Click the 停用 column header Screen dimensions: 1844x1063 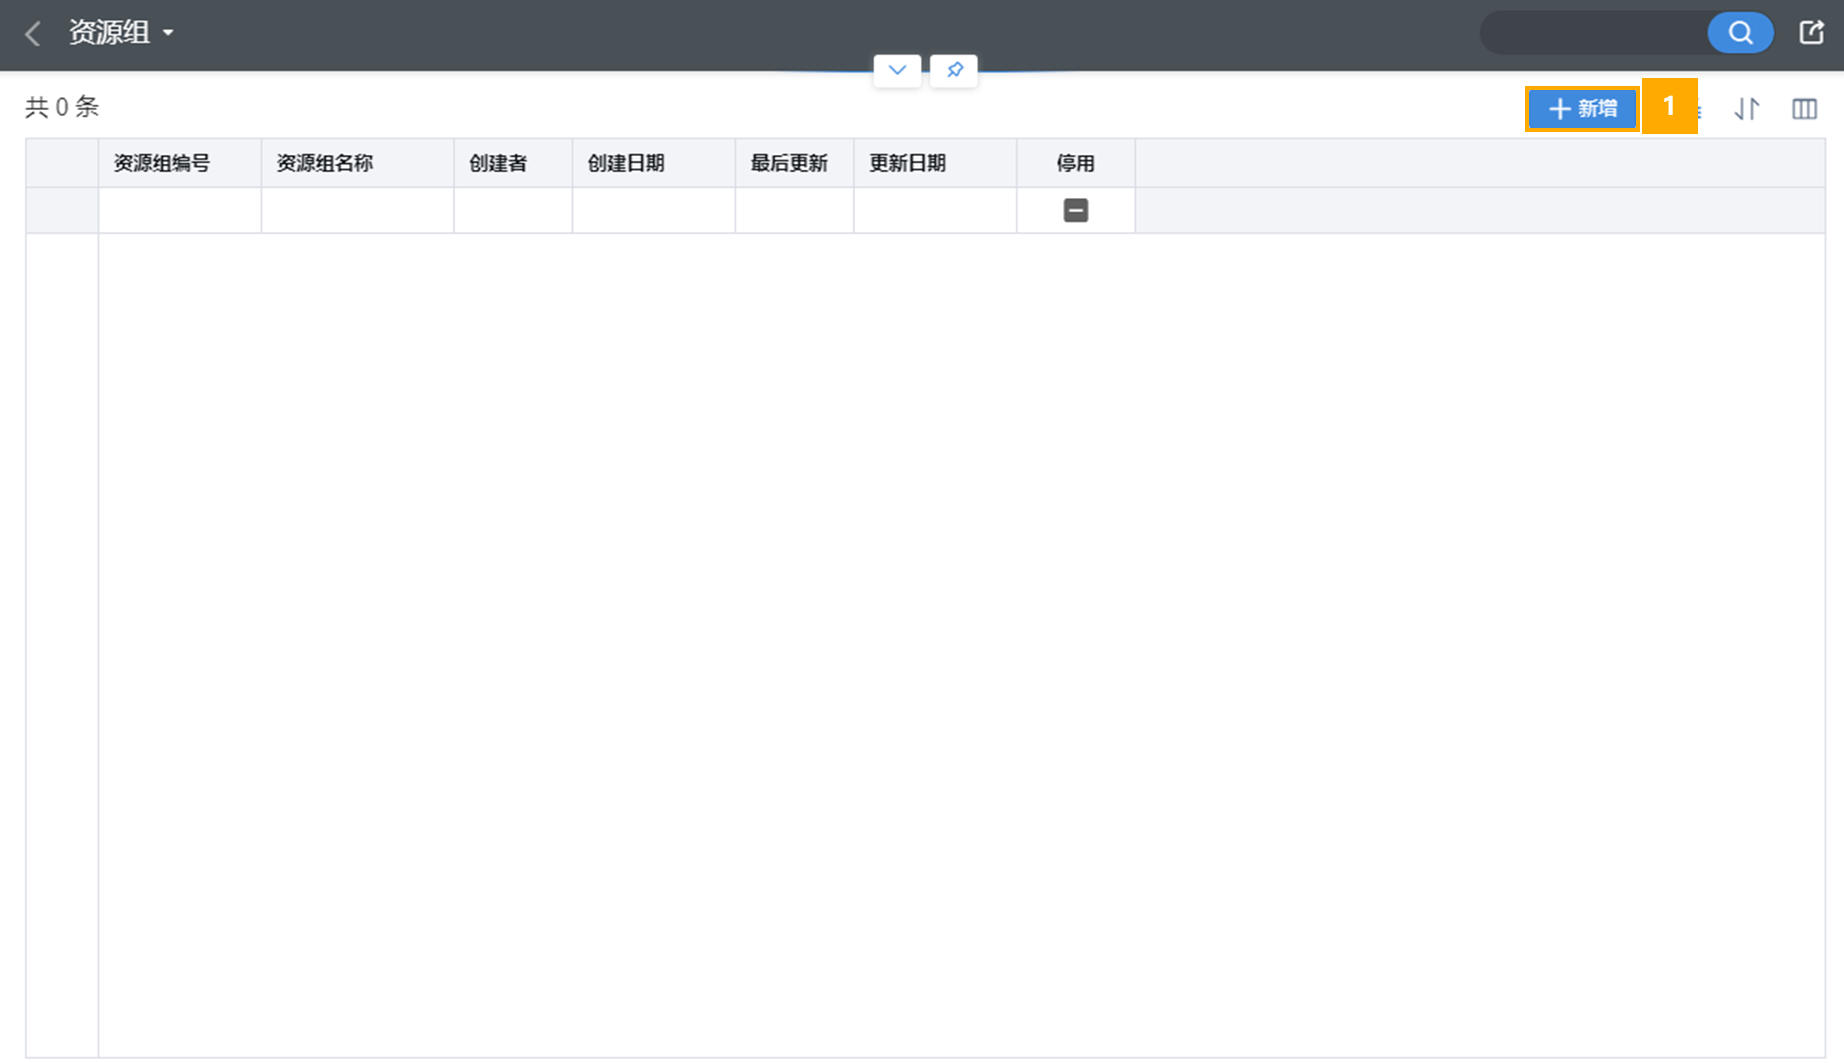point(1076,163)
